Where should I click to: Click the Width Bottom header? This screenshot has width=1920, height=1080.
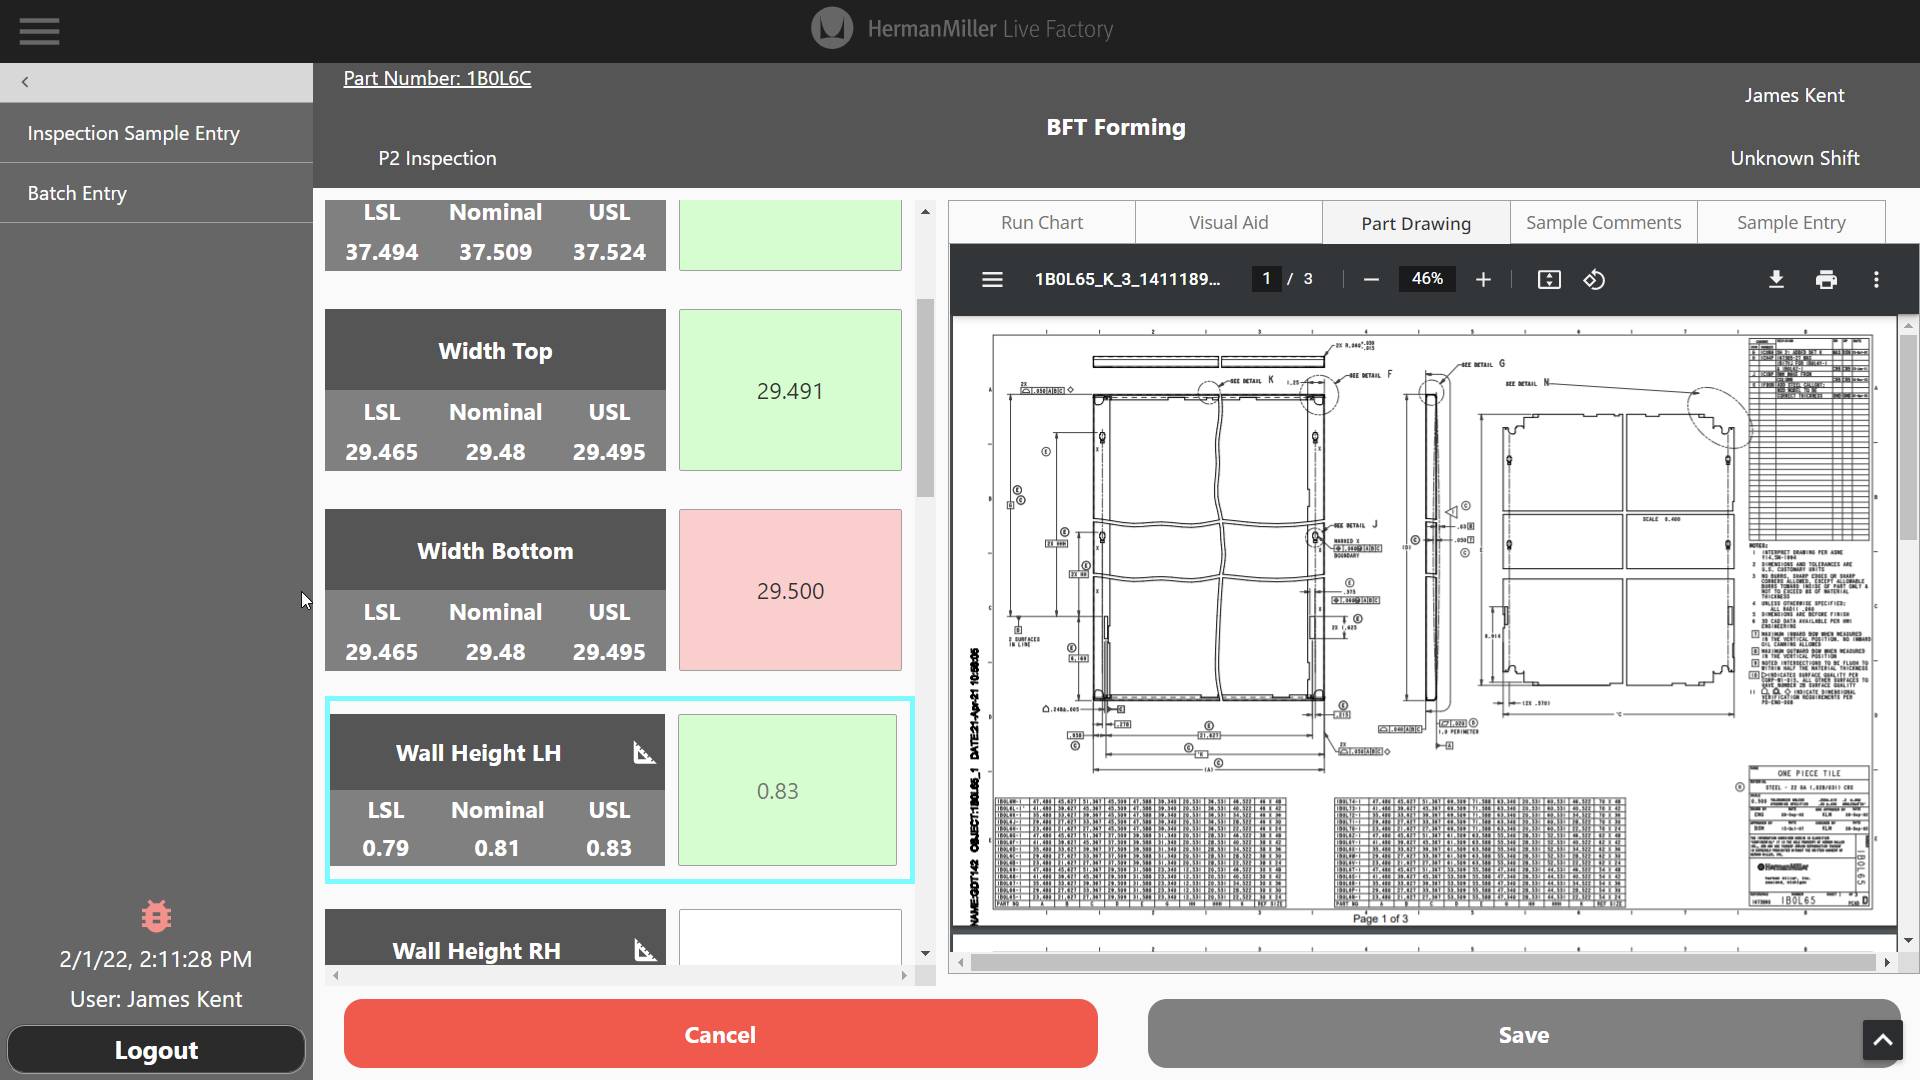(495, 550)
